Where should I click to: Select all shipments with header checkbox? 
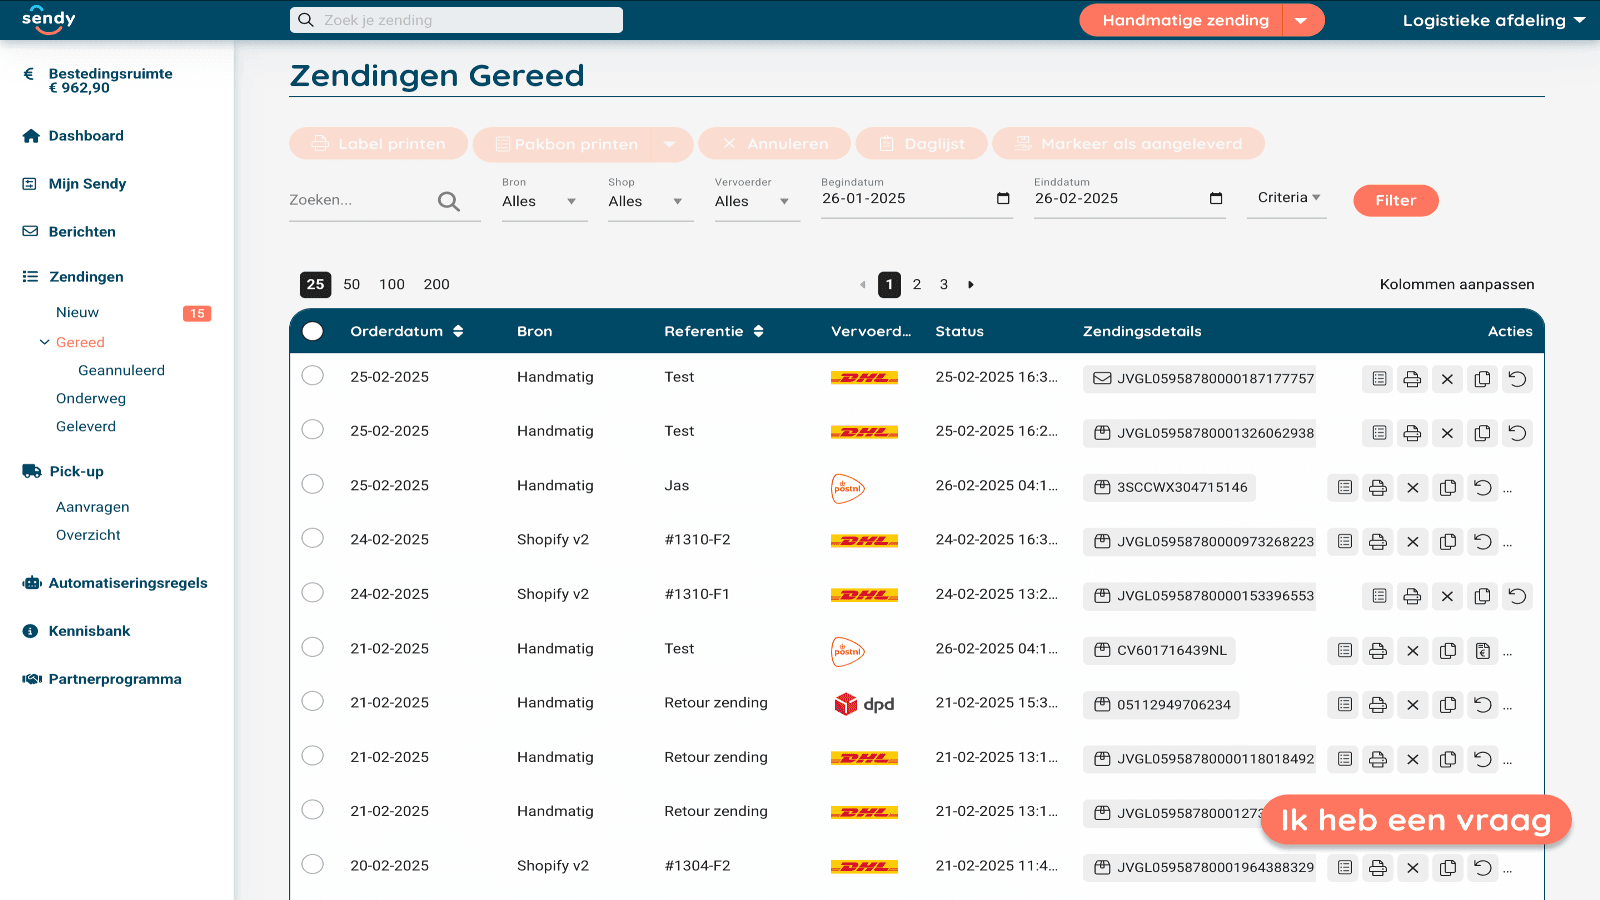pyautogui.click(x=312, y=331)
